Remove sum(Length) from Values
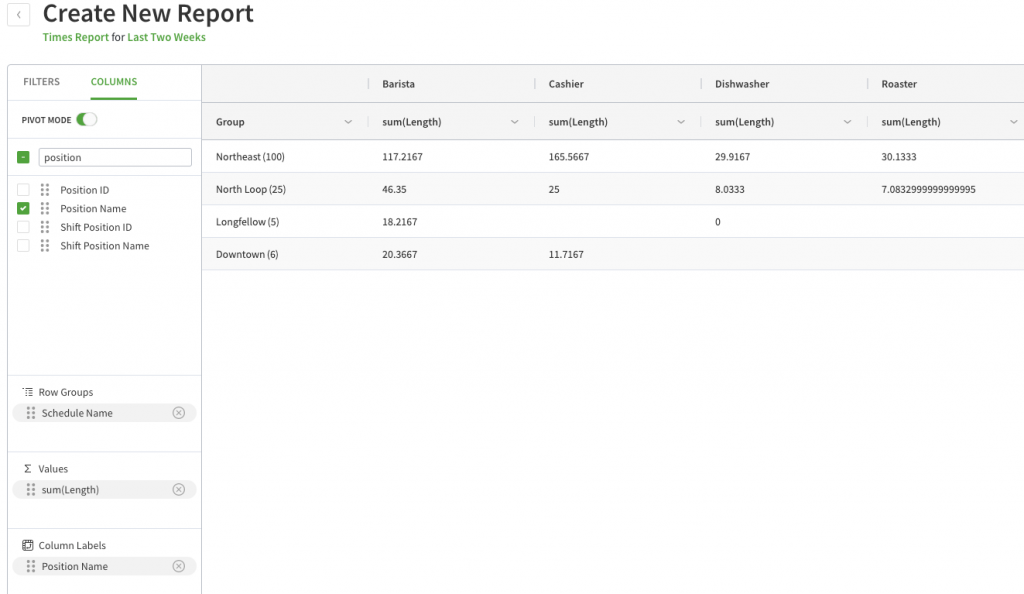This screenshot has height=594, width=1024. pos(178,489)
